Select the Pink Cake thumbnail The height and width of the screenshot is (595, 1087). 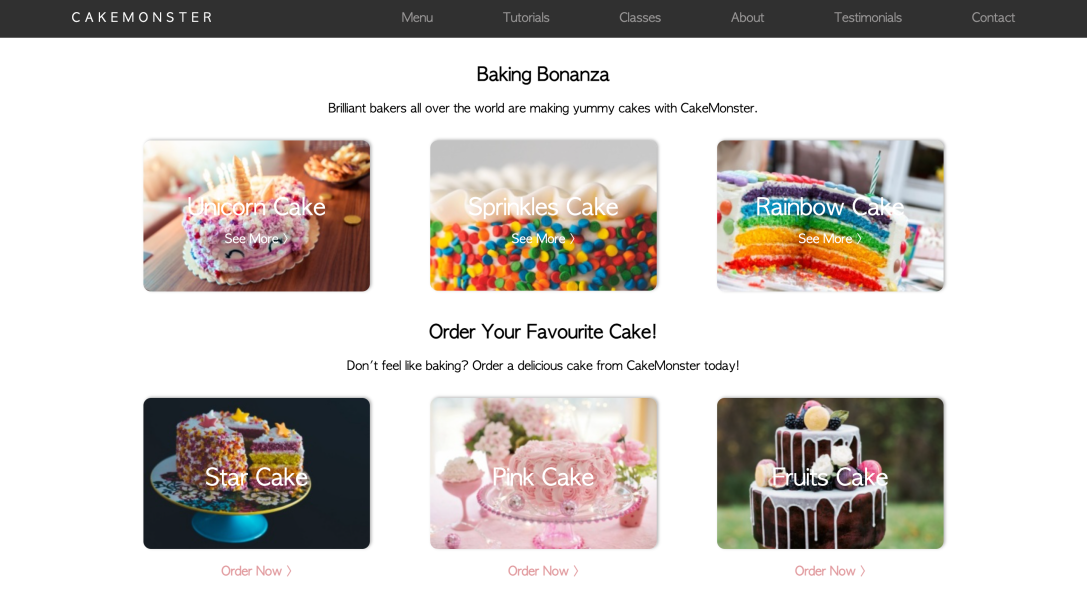click(x=544, y=473)
